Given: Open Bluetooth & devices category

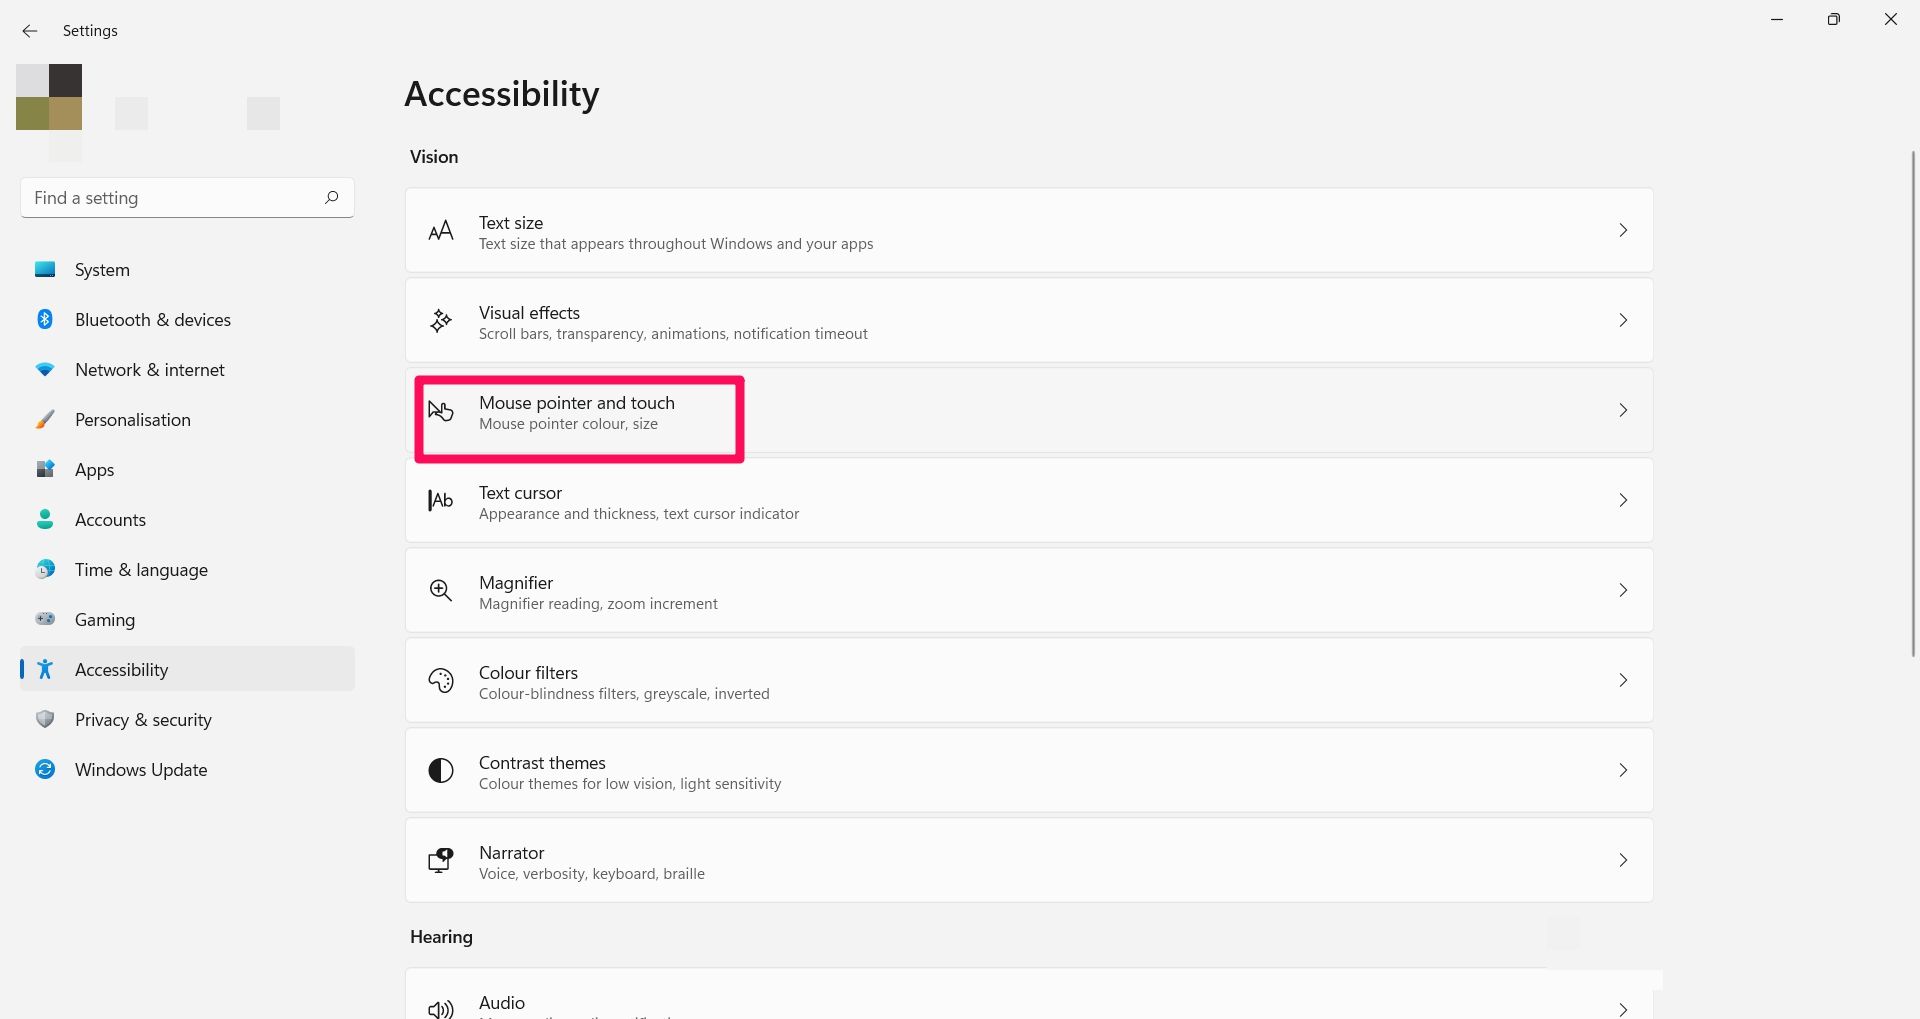Looking at the screenshot, I should (152, 320).
